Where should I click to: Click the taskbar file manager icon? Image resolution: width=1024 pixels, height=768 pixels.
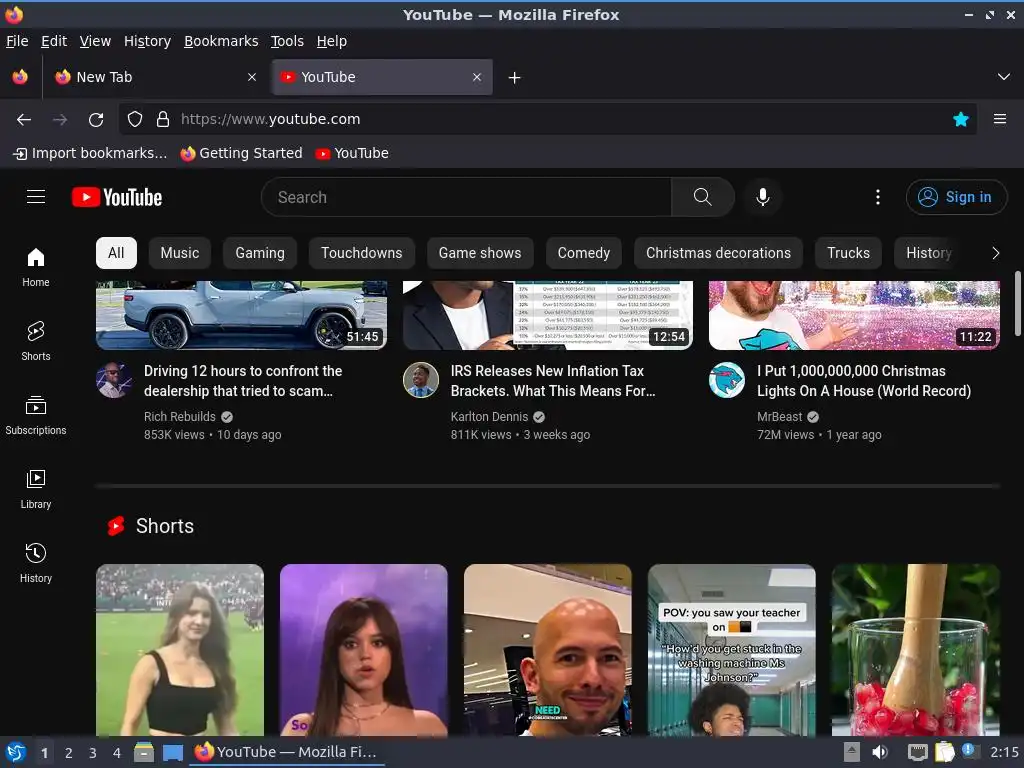144,752
